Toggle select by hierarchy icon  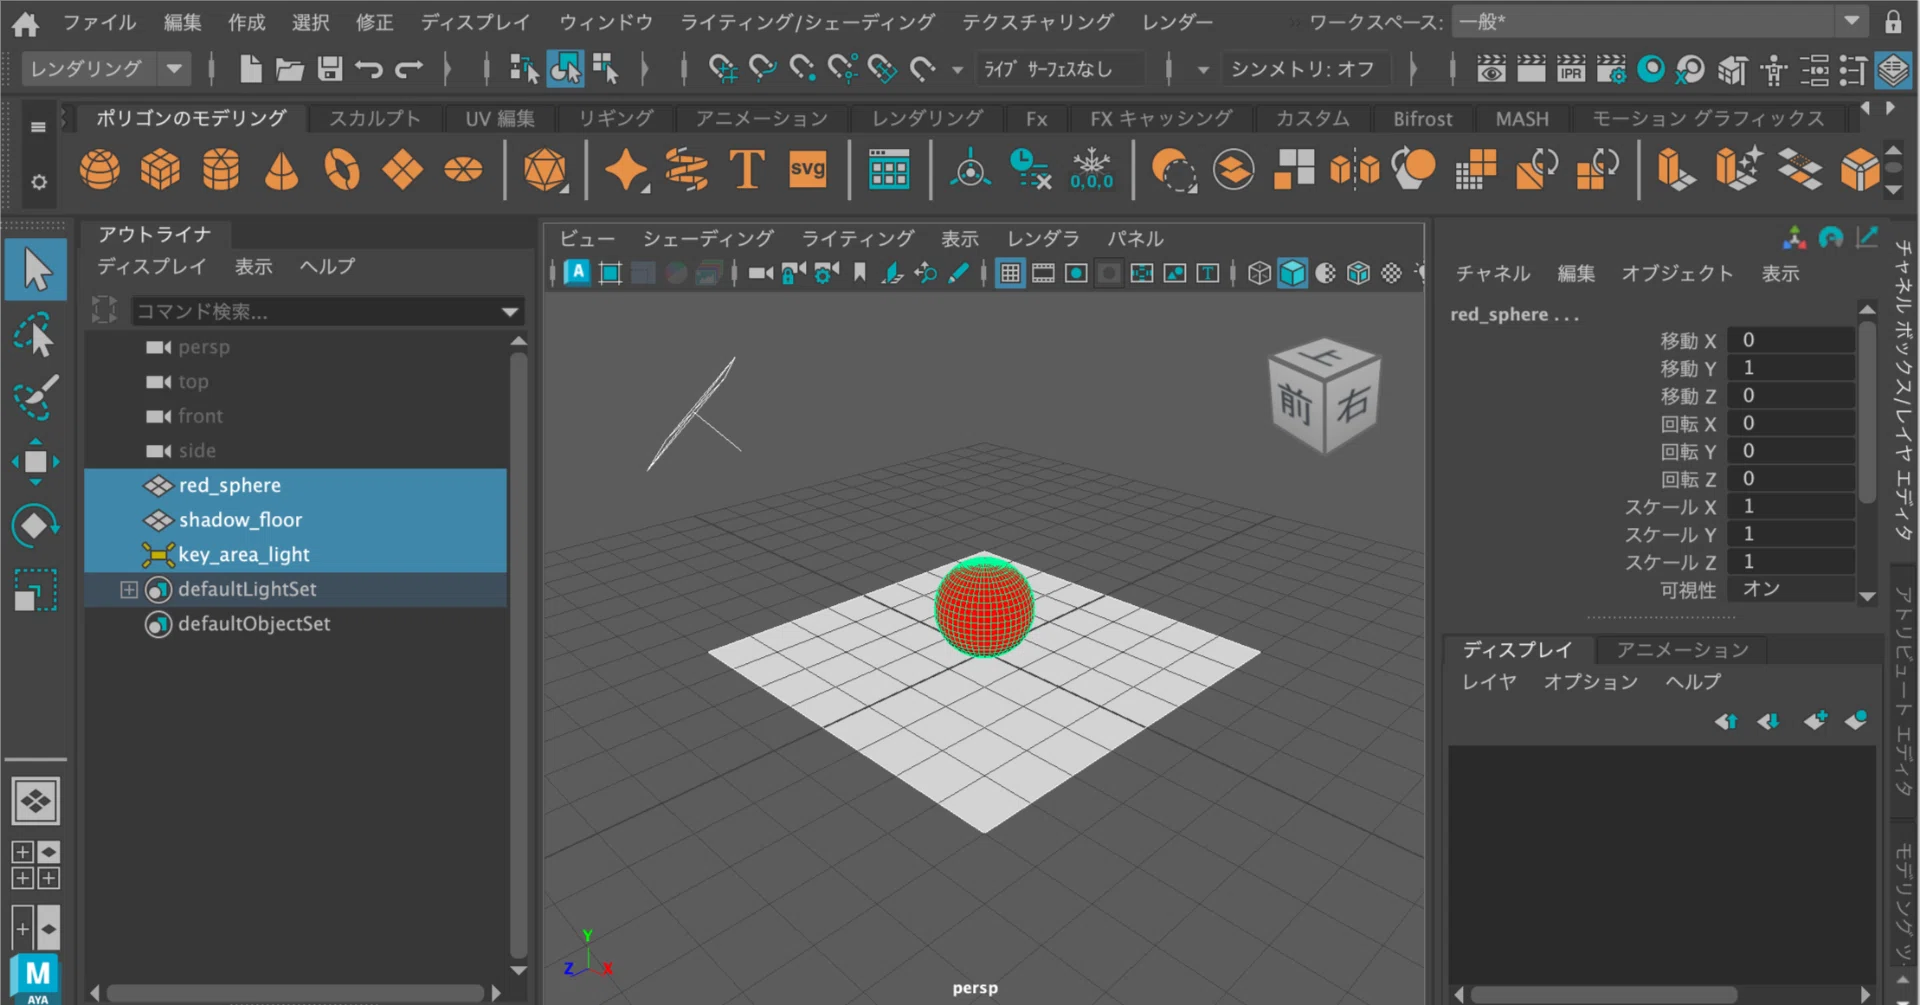[524, 69]
